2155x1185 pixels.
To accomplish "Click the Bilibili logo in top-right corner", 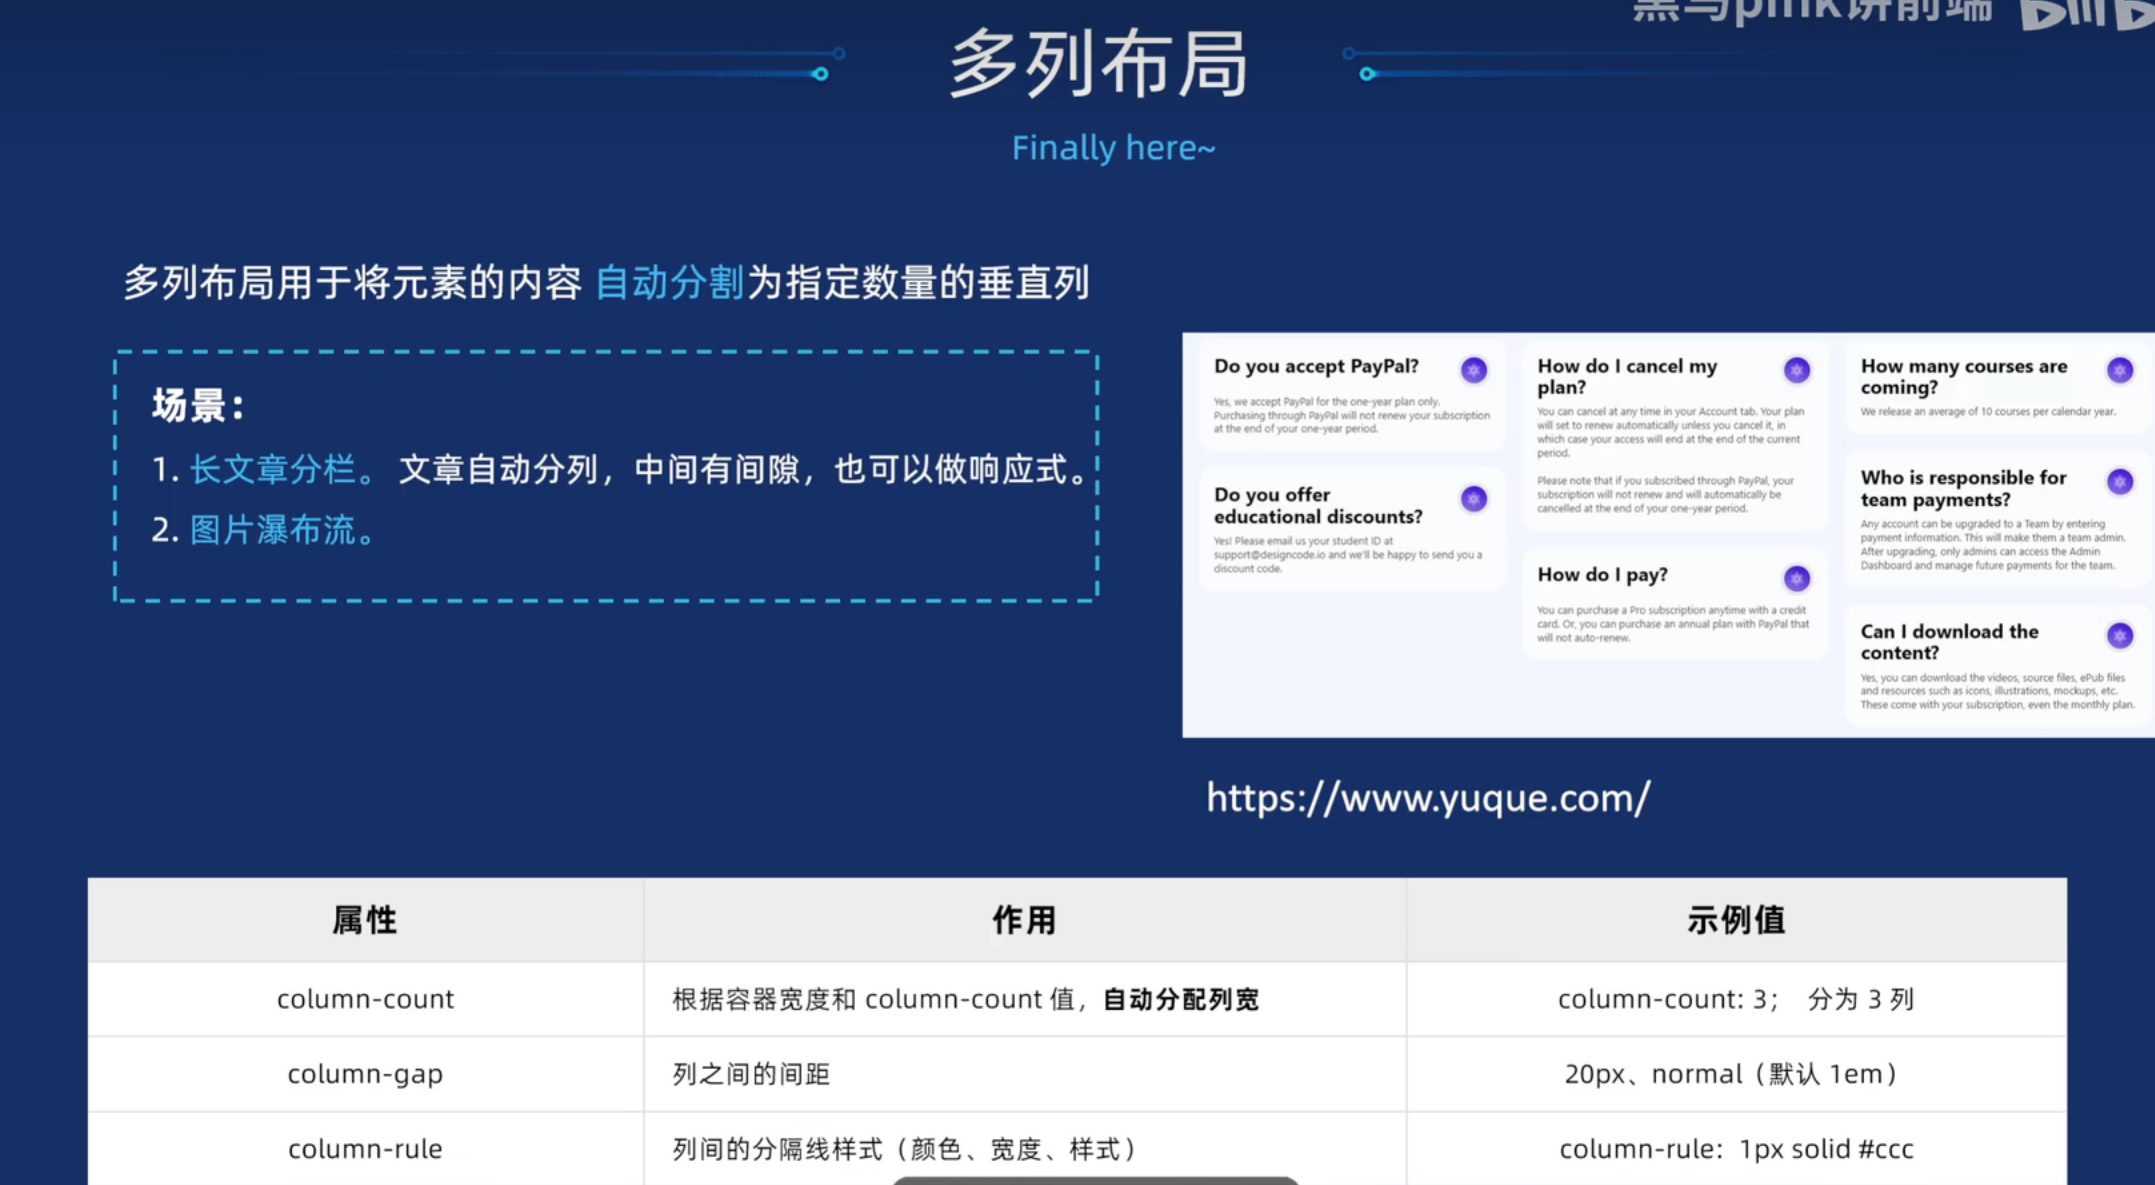I will [2085, 14].
